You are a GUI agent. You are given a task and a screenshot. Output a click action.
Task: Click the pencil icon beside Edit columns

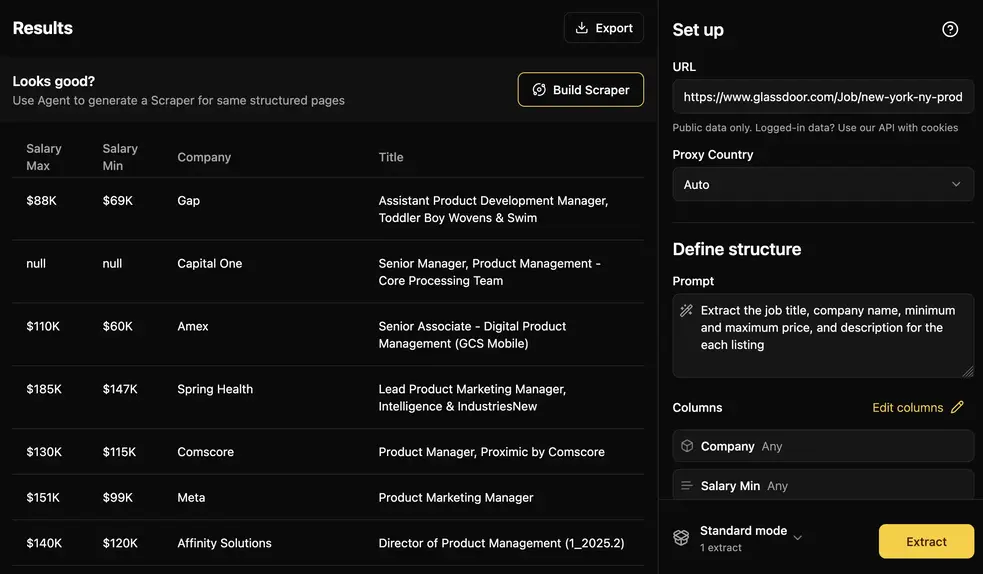coord(957,407)
